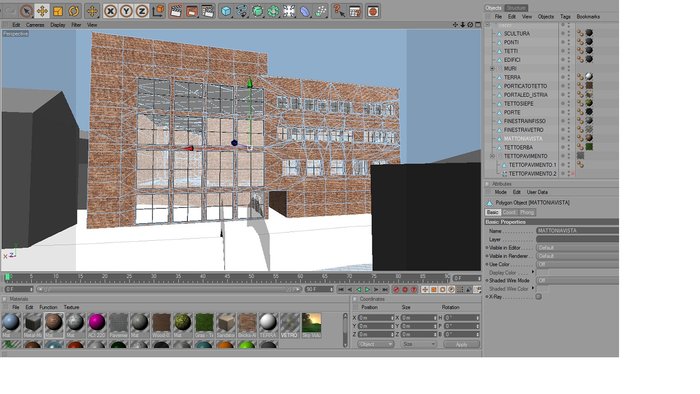700x394 pixels.
Task: Open the spline tools icon
Action: pos(242,11)
